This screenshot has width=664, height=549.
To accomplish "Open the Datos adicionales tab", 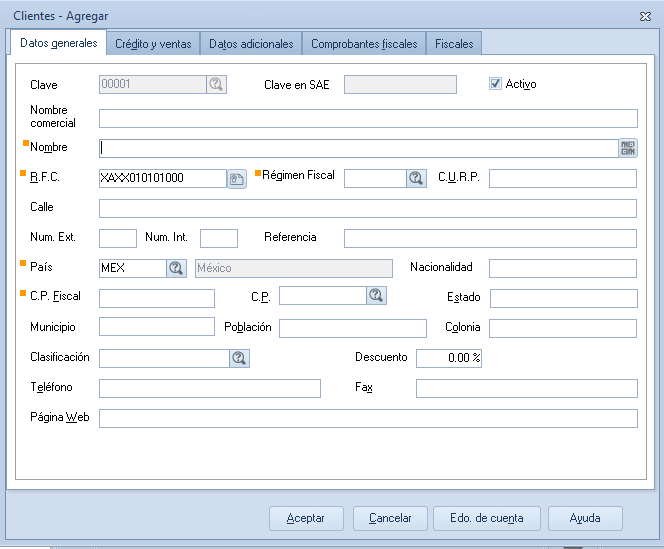I will point(251,44).
